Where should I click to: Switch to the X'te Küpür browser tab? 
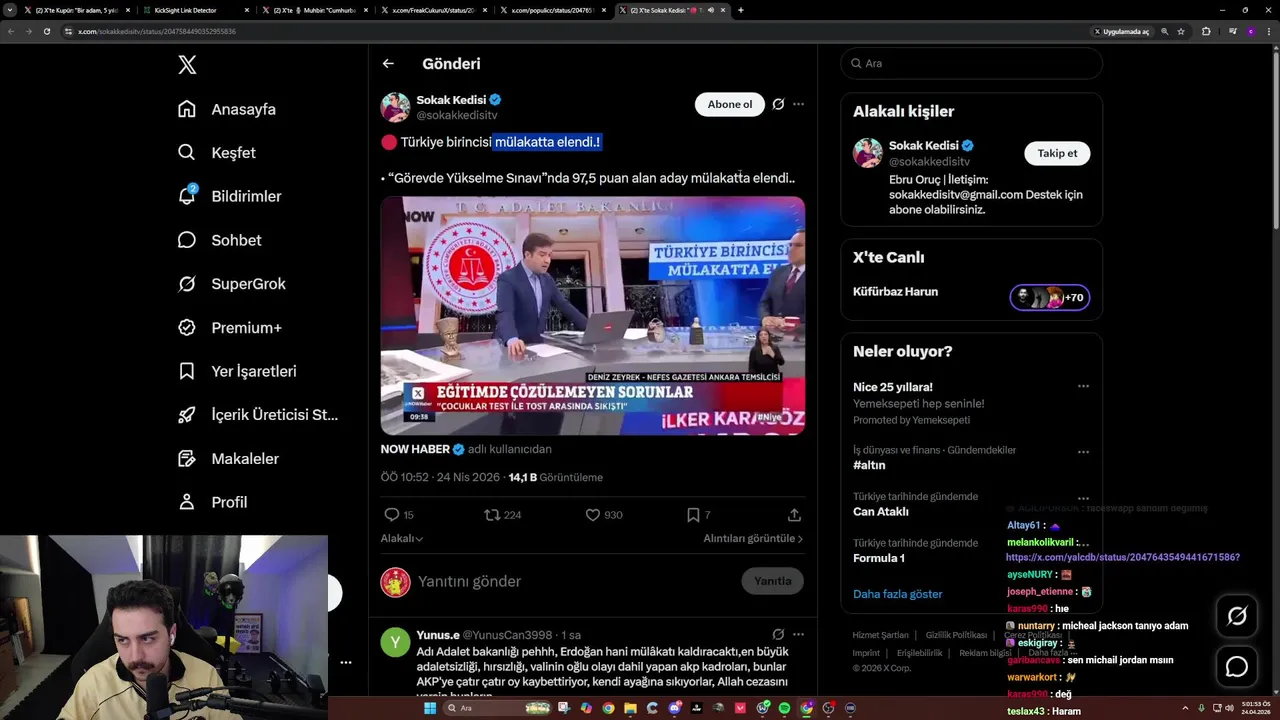click(77, 10)
